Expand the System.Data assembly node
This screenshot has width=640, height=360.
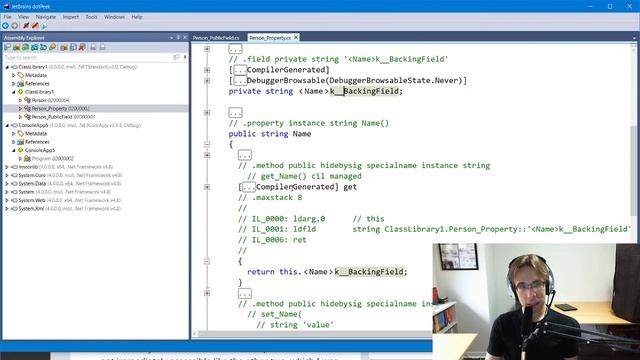pyautogui.click(x=7, y=184)
